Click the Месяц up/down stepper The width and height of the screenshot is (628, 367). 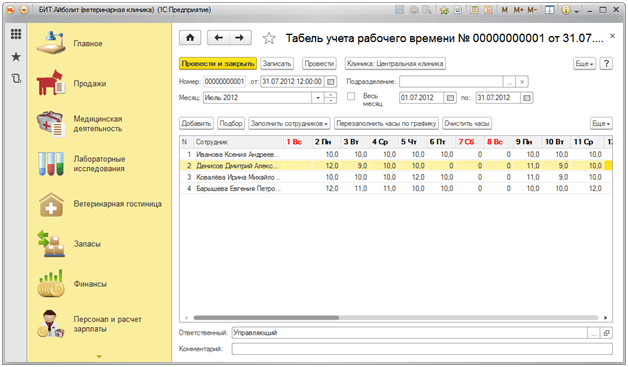click(330, 98)
